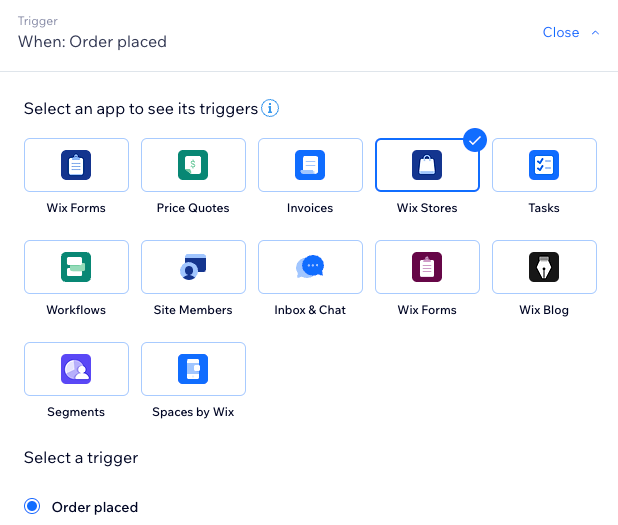Select the first Wix Forms clipboard app card
This screenshot has height=525, width=618.
click(76, 165)
